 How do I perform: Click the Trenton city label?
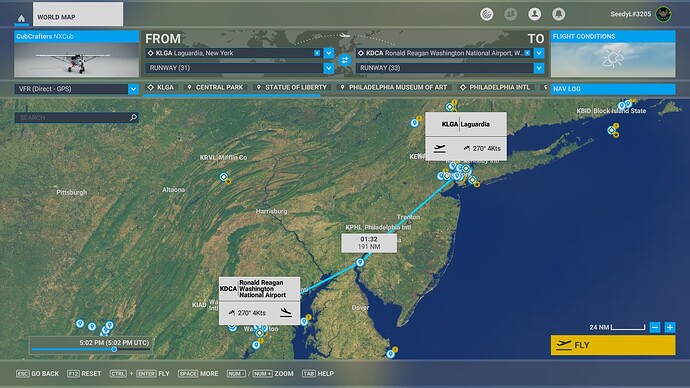(408, 217)
